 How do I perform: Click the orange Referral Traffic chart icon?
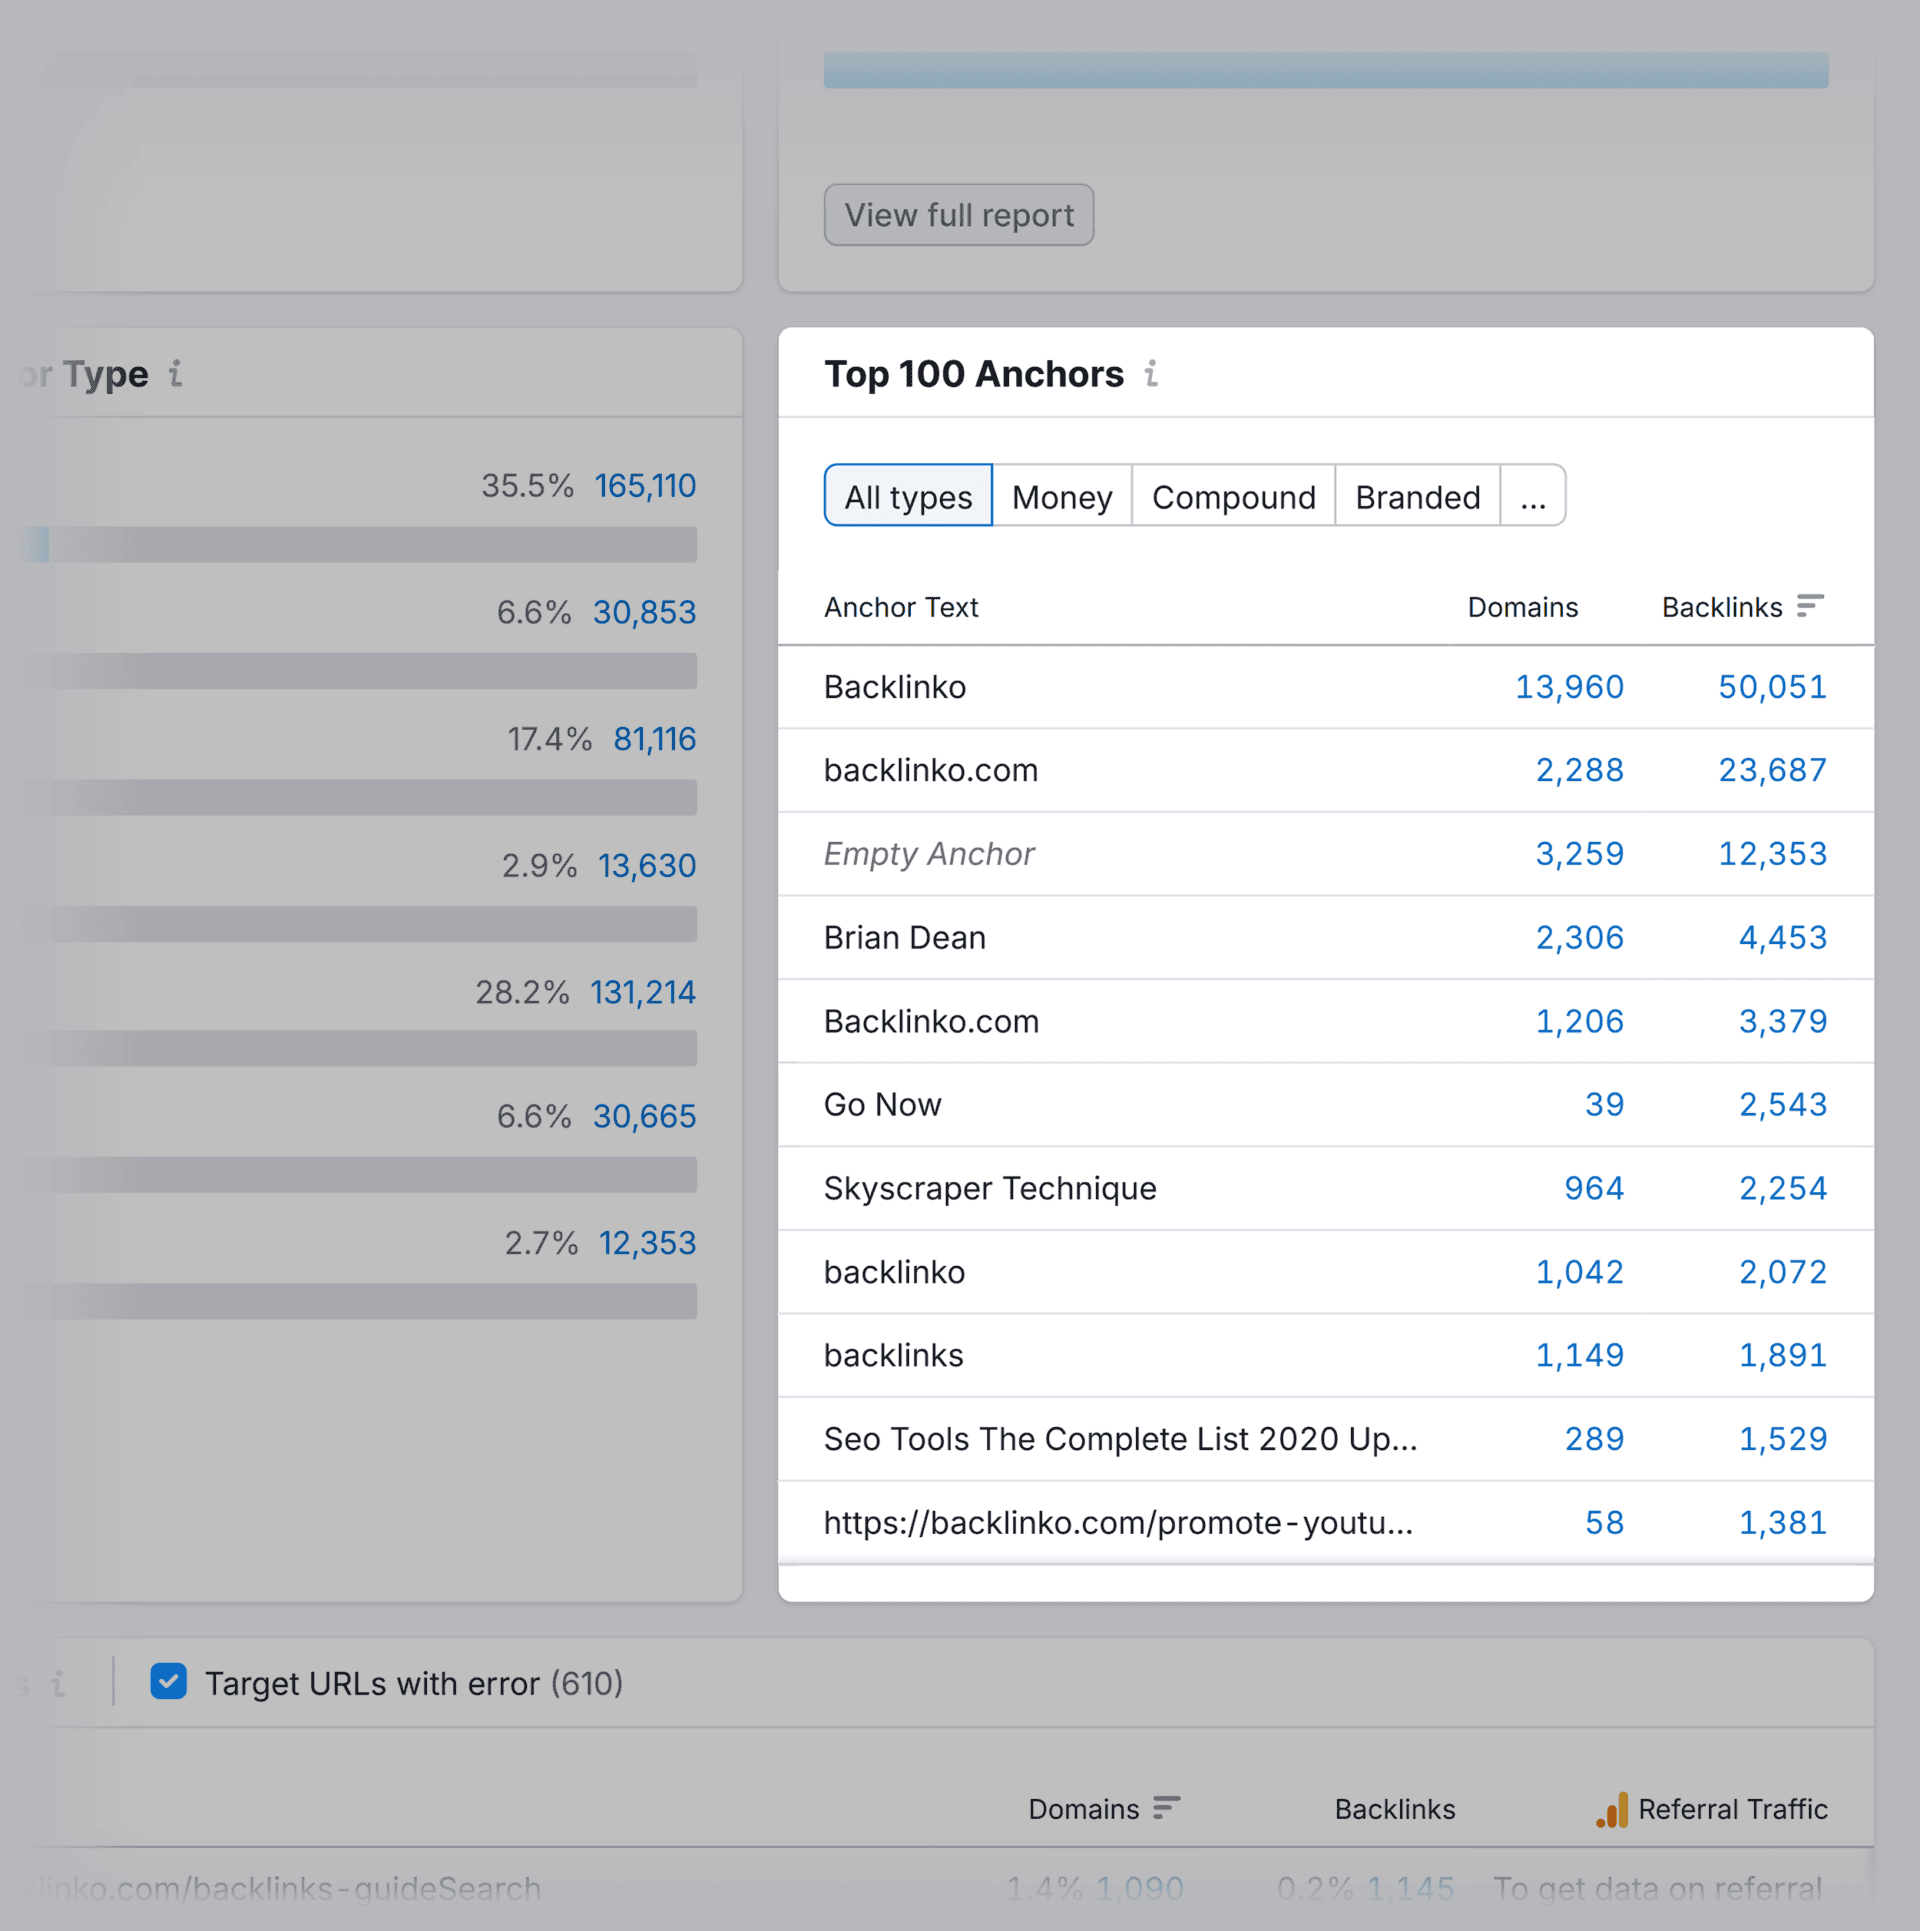(x=1613, y=1808)
